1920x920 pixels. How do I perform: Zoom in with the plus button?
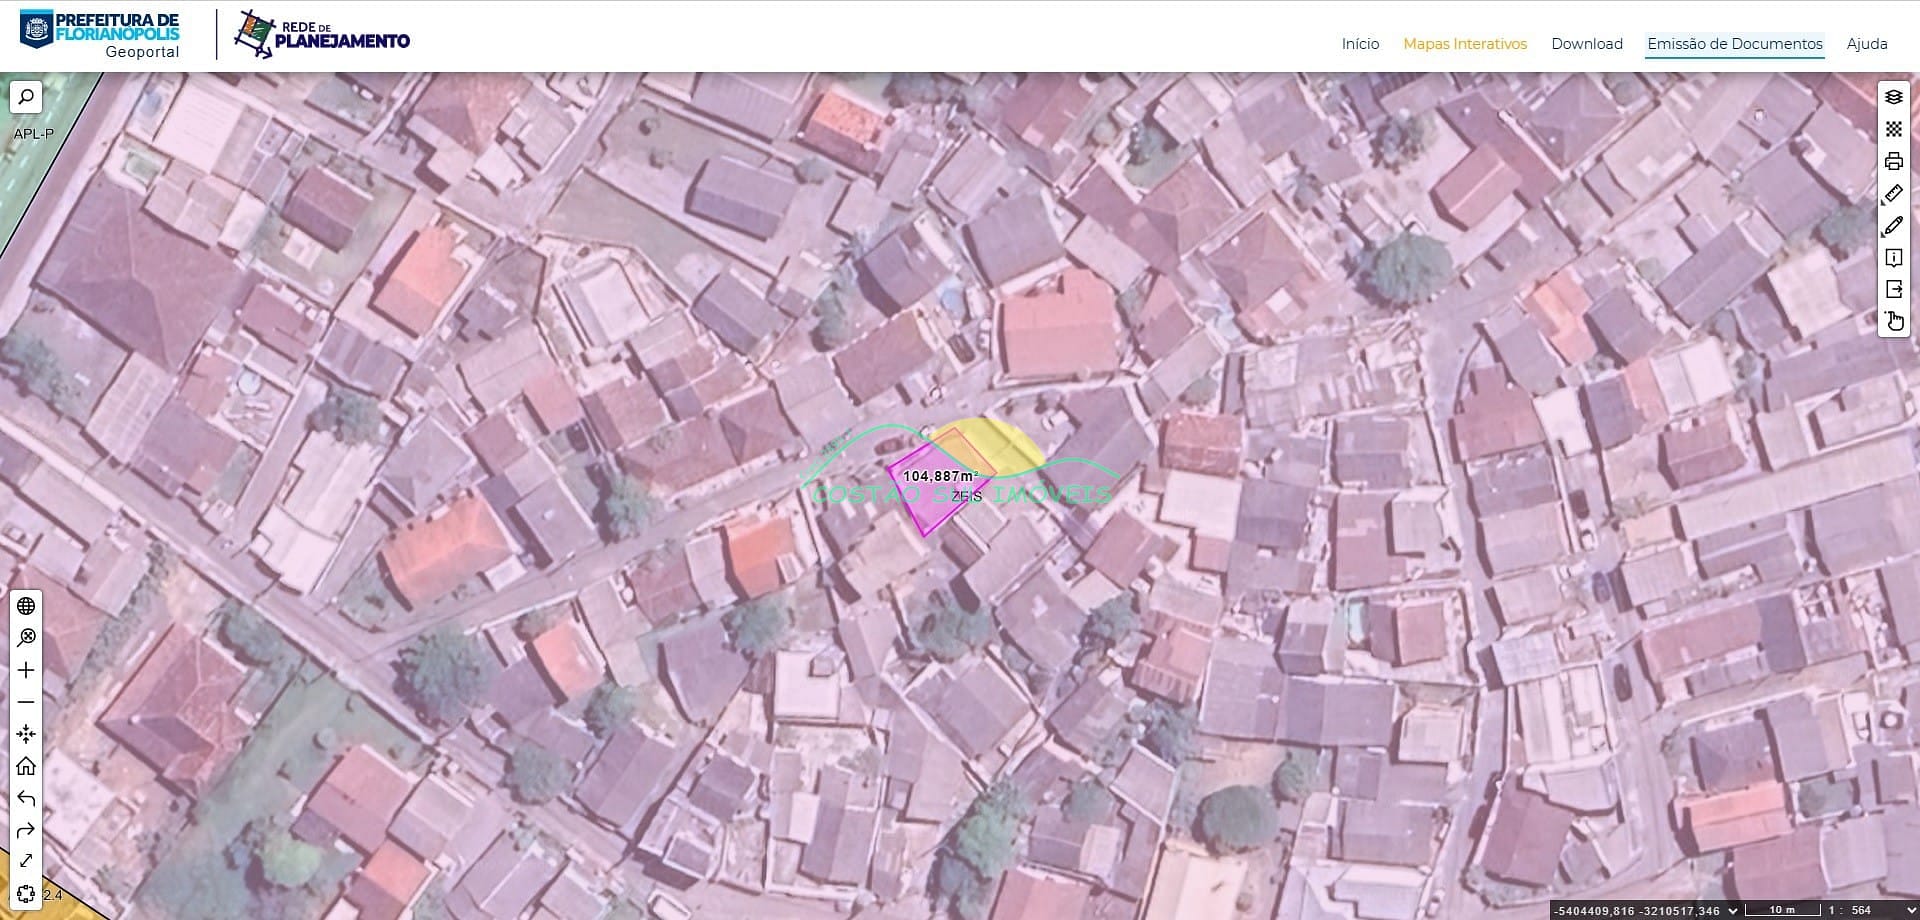click(26, 670)
